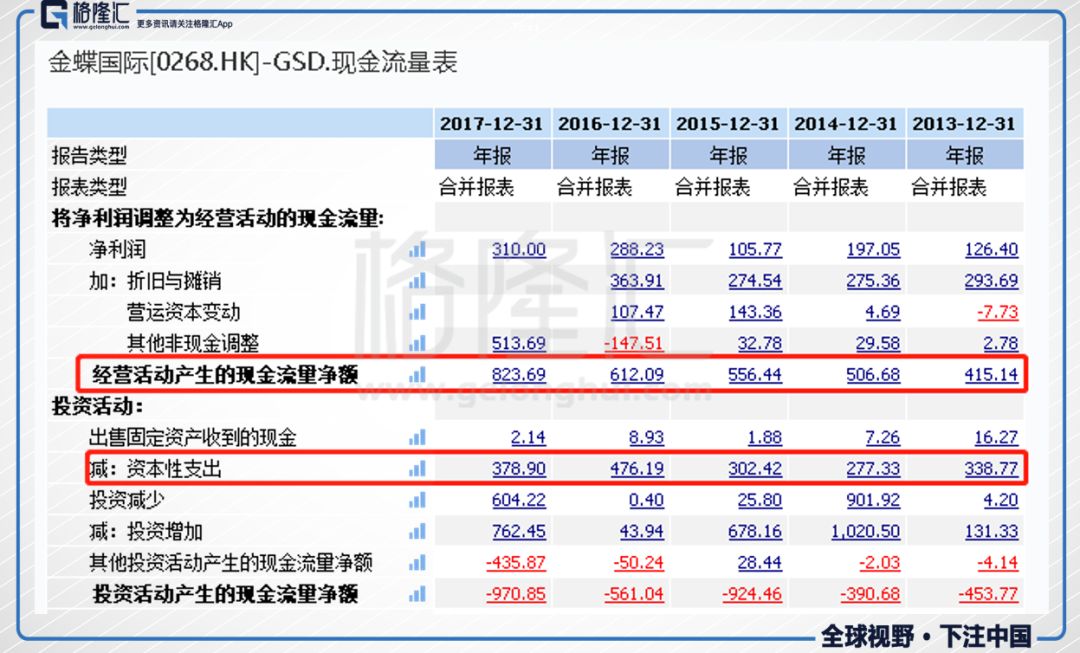Image resolution: width=1080 pixels, height=653 pixels.
Task: Open other investing value -435.87
Action: click(516, 563)
